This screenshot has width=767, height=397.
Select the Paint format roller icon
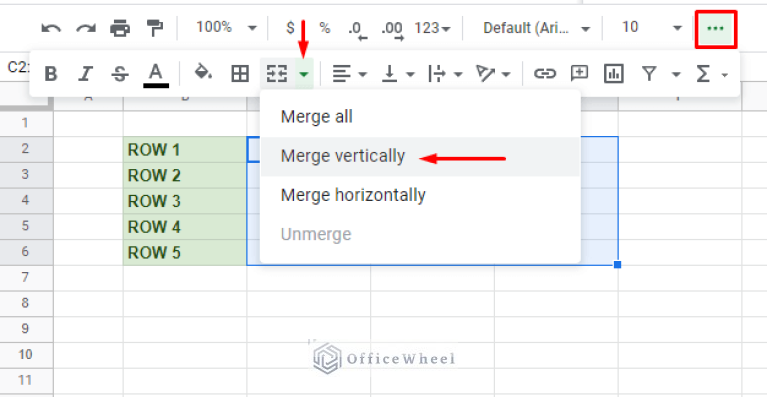click(155, 28)
